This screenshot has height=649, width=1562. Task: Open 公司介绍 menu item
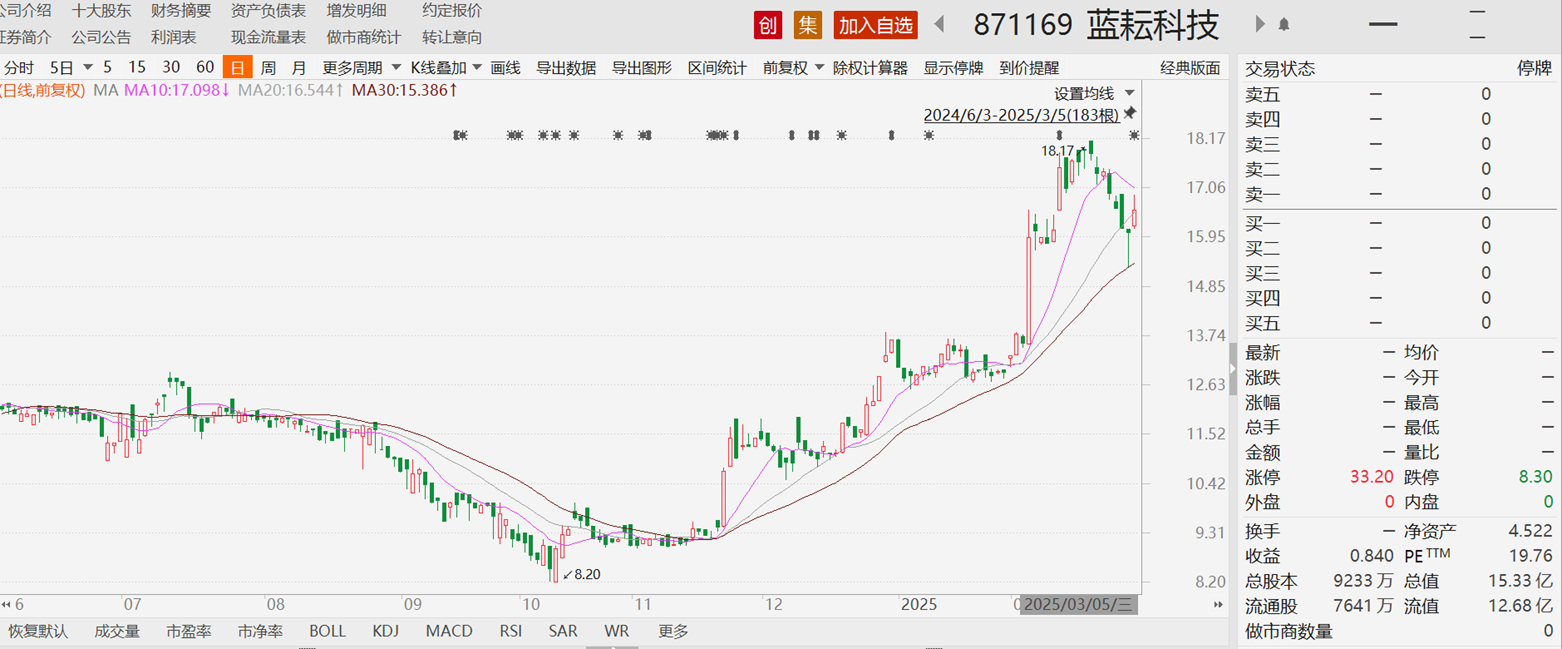click(25, 10)
